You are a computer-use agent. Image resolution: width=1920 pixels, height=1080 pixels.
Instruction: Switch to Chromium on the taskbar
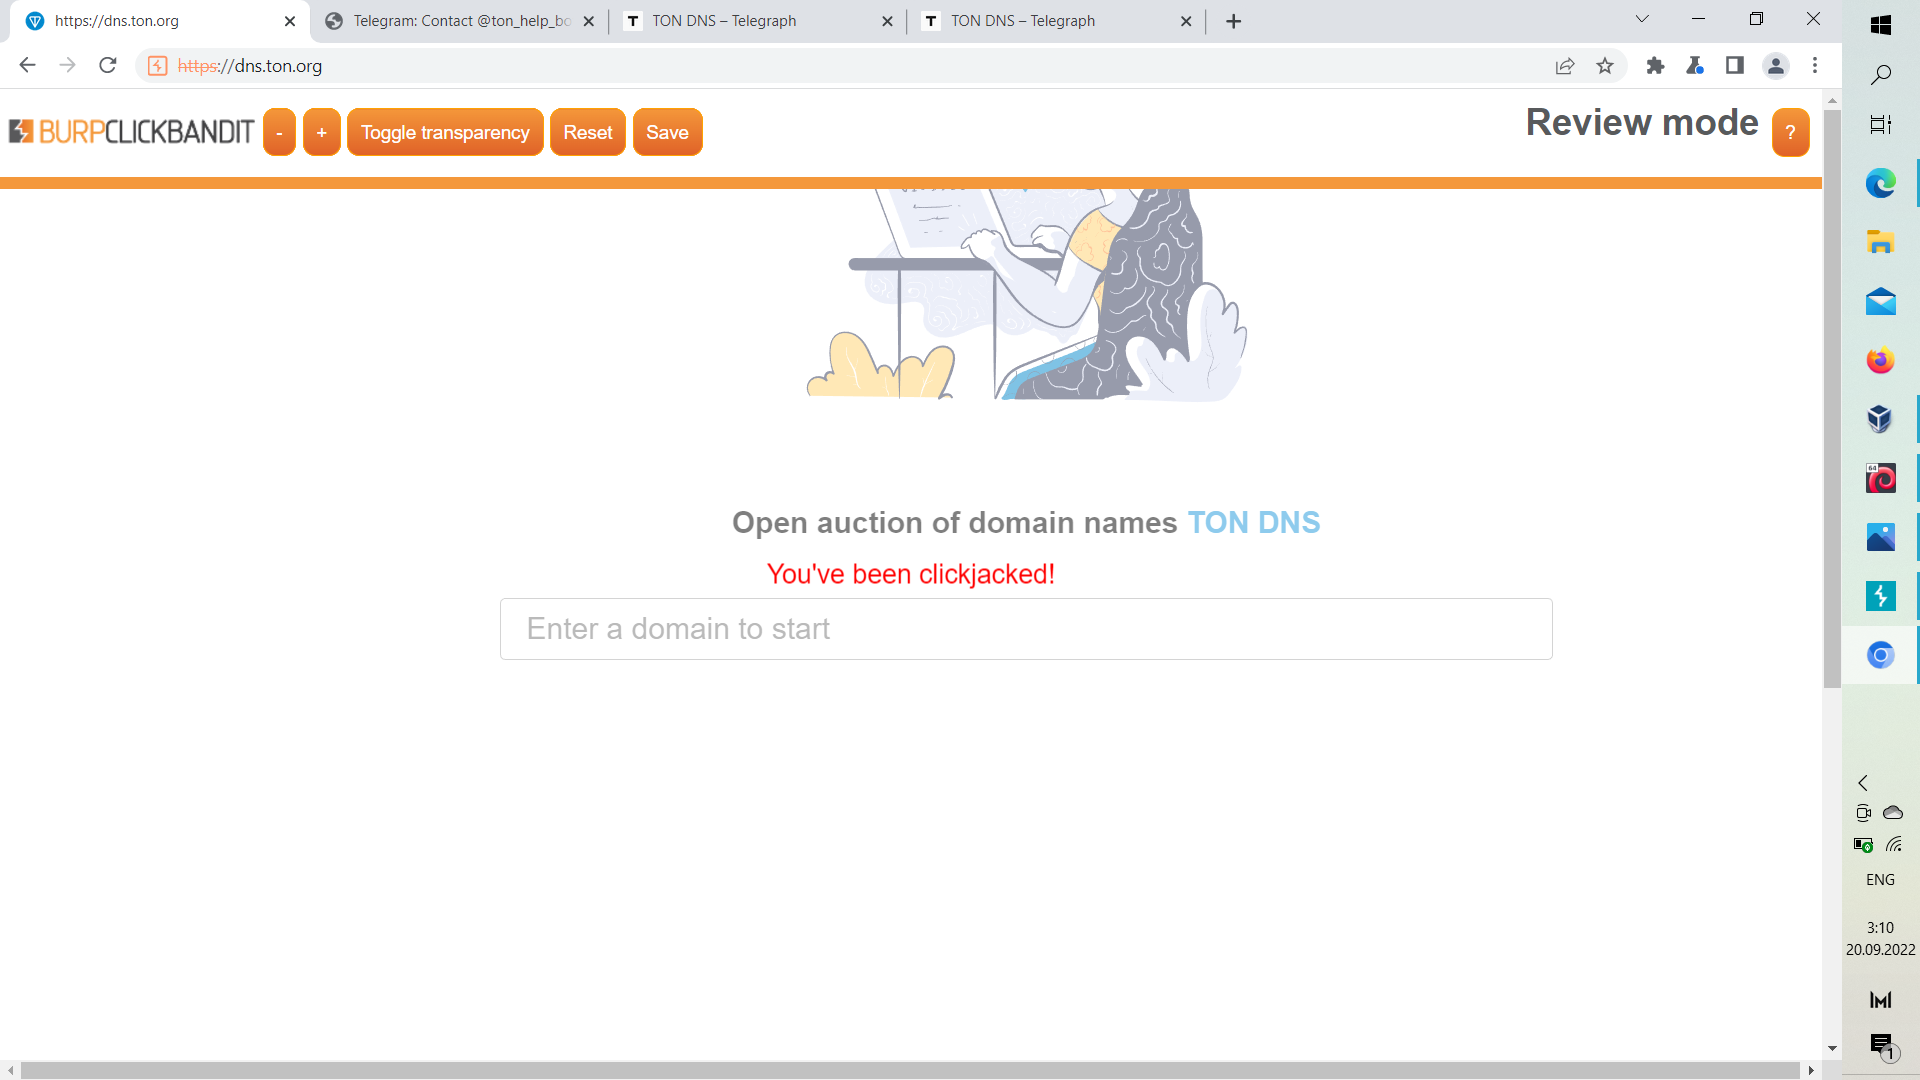pyautogui.click(x=1881, y=655)
